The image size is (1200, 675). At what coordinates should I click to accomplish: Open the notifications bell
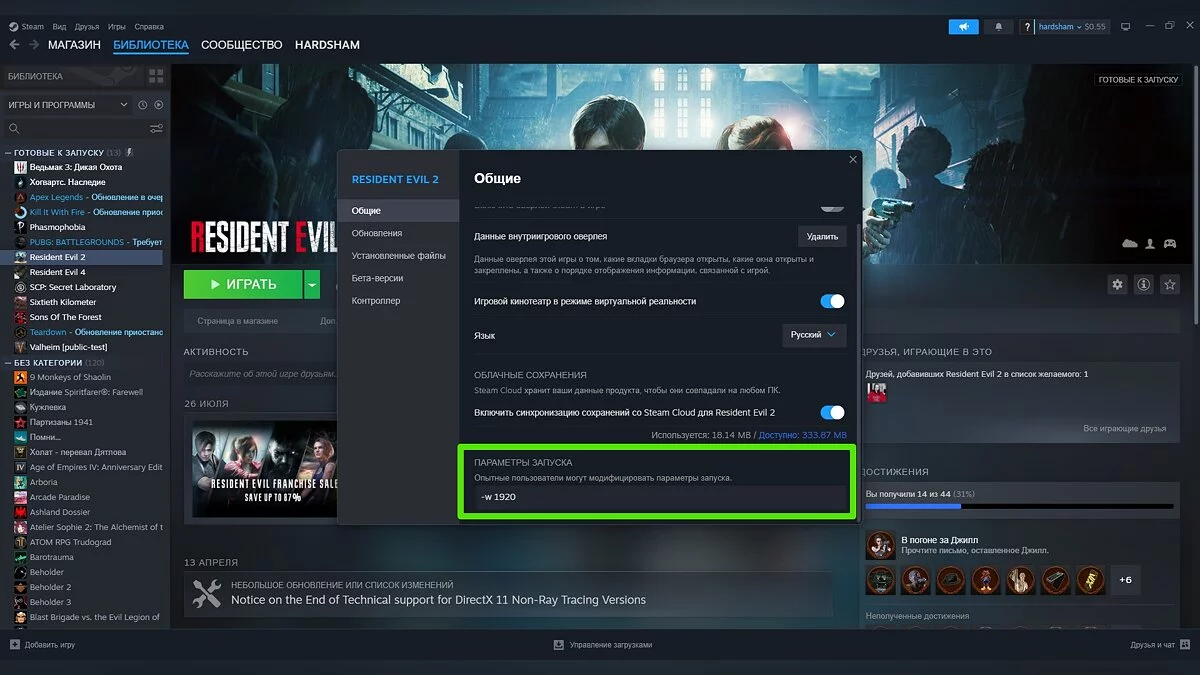997,27
